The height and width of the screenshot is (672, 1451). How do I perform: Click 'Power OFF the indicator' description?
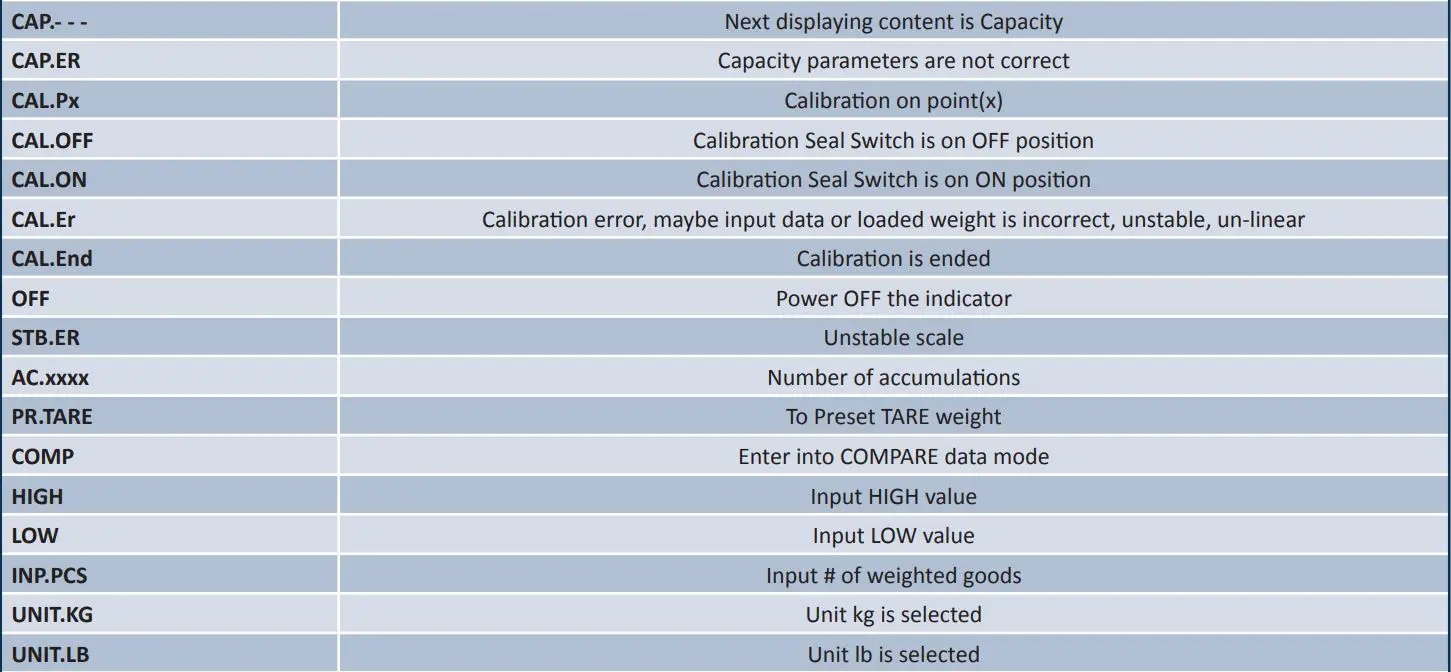[x=893, y=298]
